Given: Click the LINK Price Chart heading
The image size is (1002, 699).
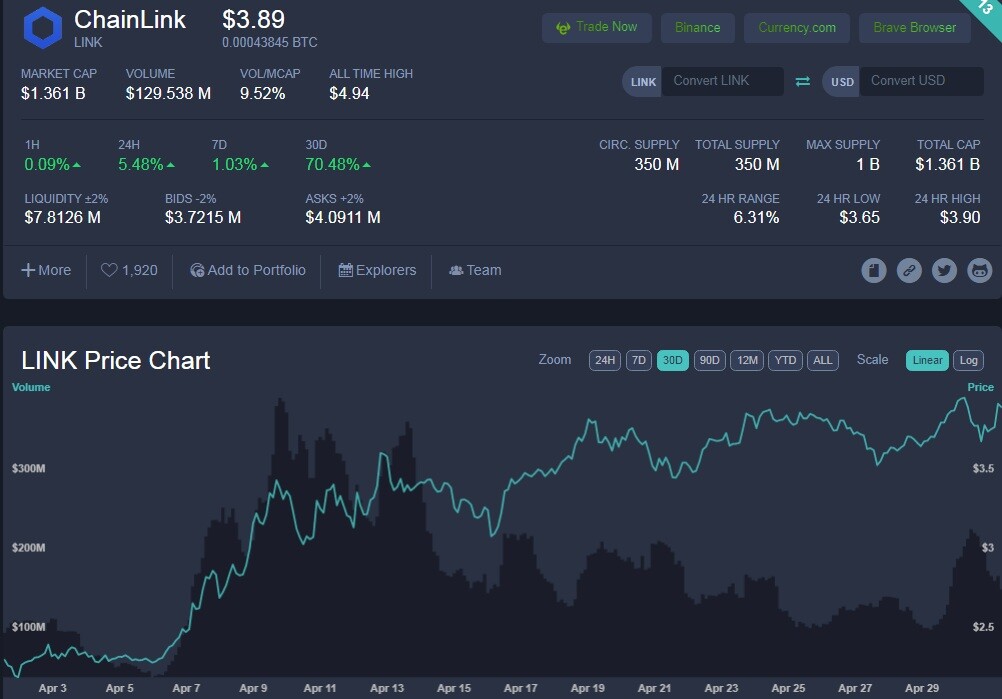Looking at the screenshot, I should [x=116, y=360].
